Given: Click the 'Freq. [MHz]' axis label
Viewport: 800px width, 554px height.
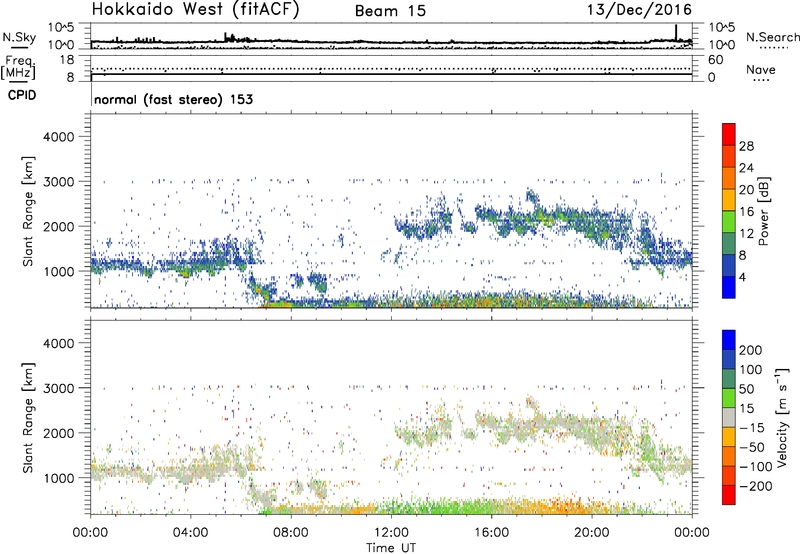Looking at the screenshot, I should 18,68.
